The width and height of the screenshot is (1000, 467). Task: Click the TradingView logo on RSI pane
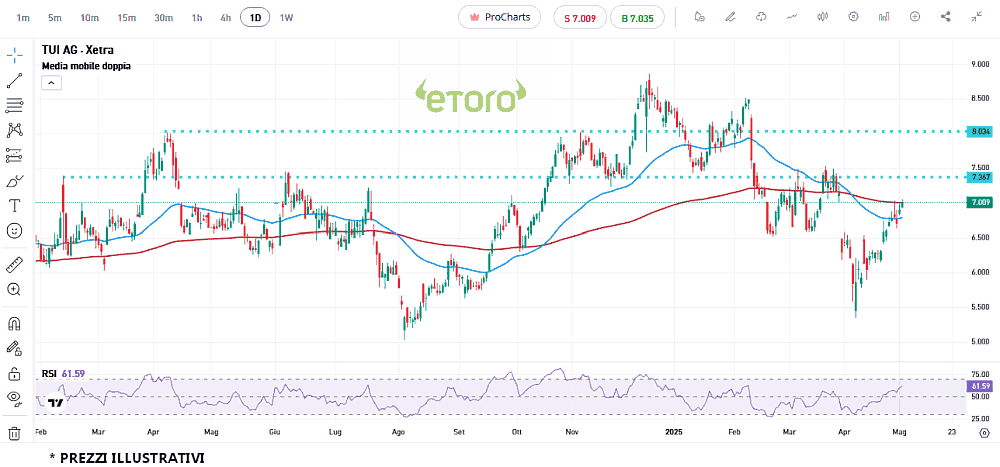coord(56,403)
